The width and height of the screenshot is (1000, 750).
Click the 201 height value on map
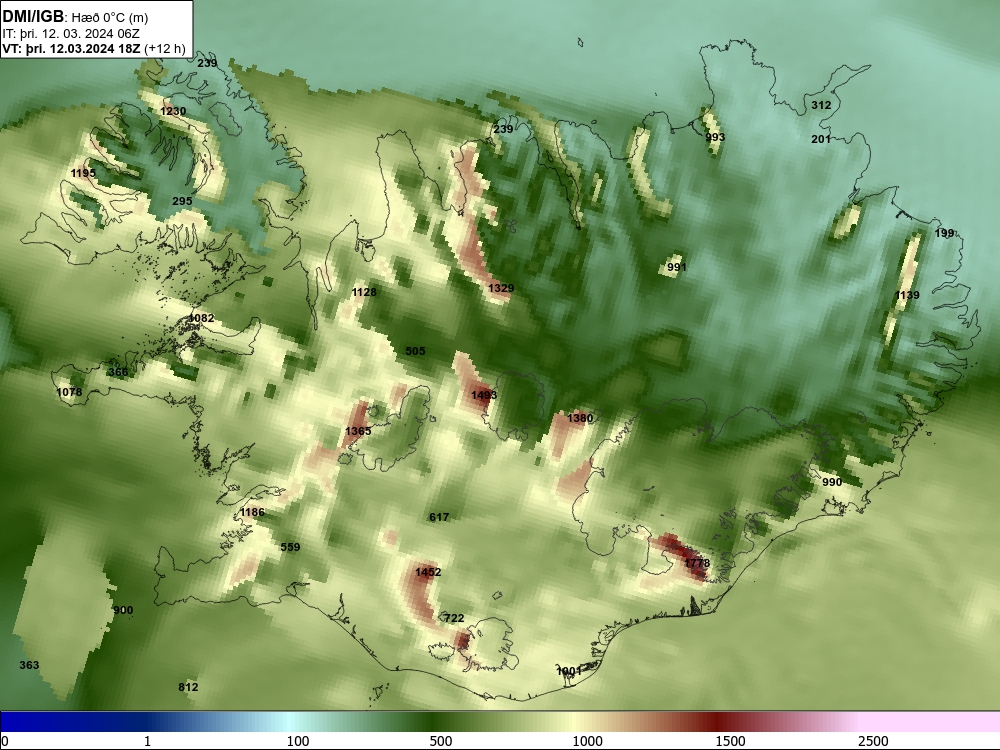tap(821, 138)
